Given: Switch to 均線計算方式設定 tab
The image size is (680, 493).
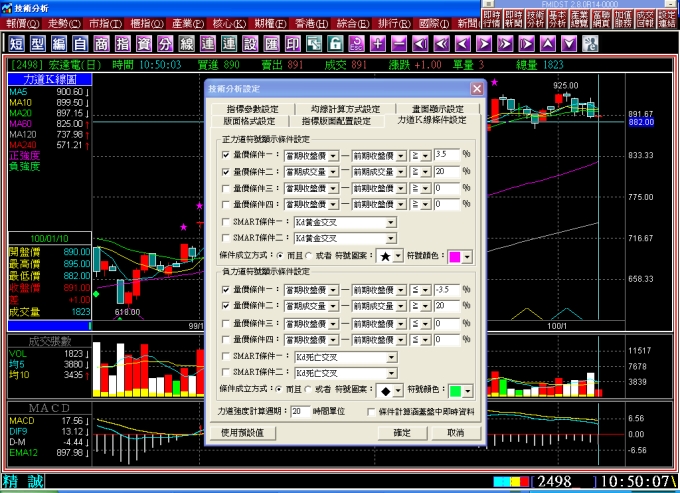Looking at the screenshot, I should (345, 109).
